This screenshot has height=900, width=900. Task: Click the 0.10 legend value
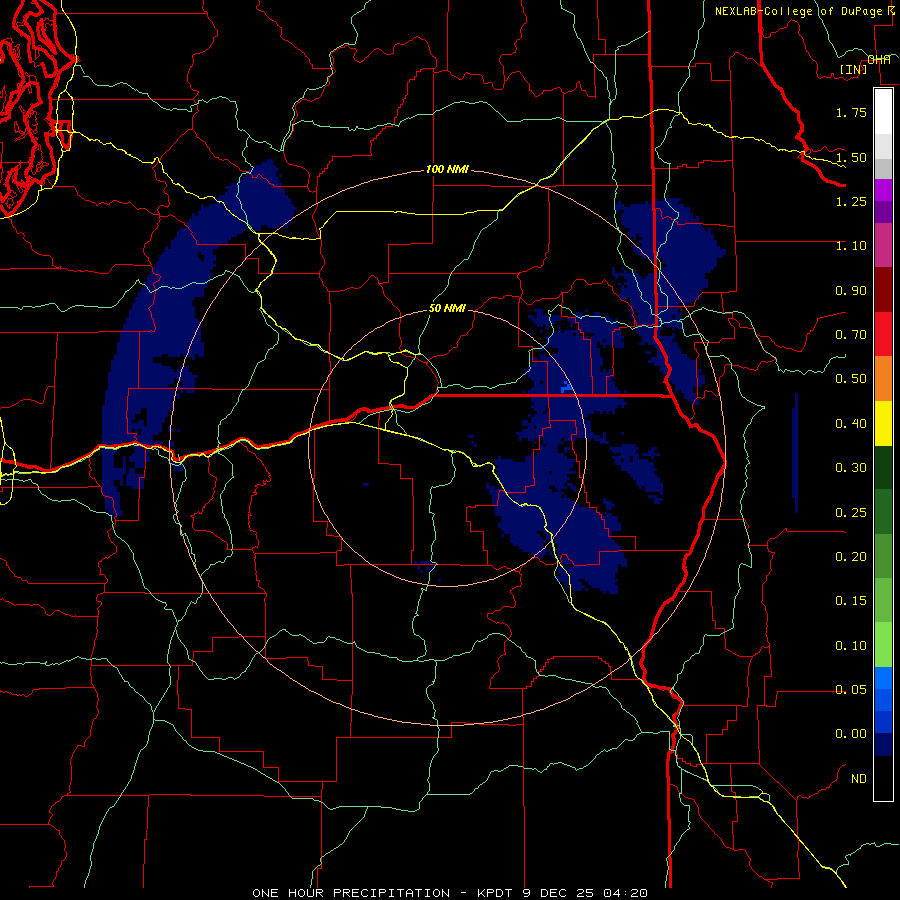click(x=851, y=646)
